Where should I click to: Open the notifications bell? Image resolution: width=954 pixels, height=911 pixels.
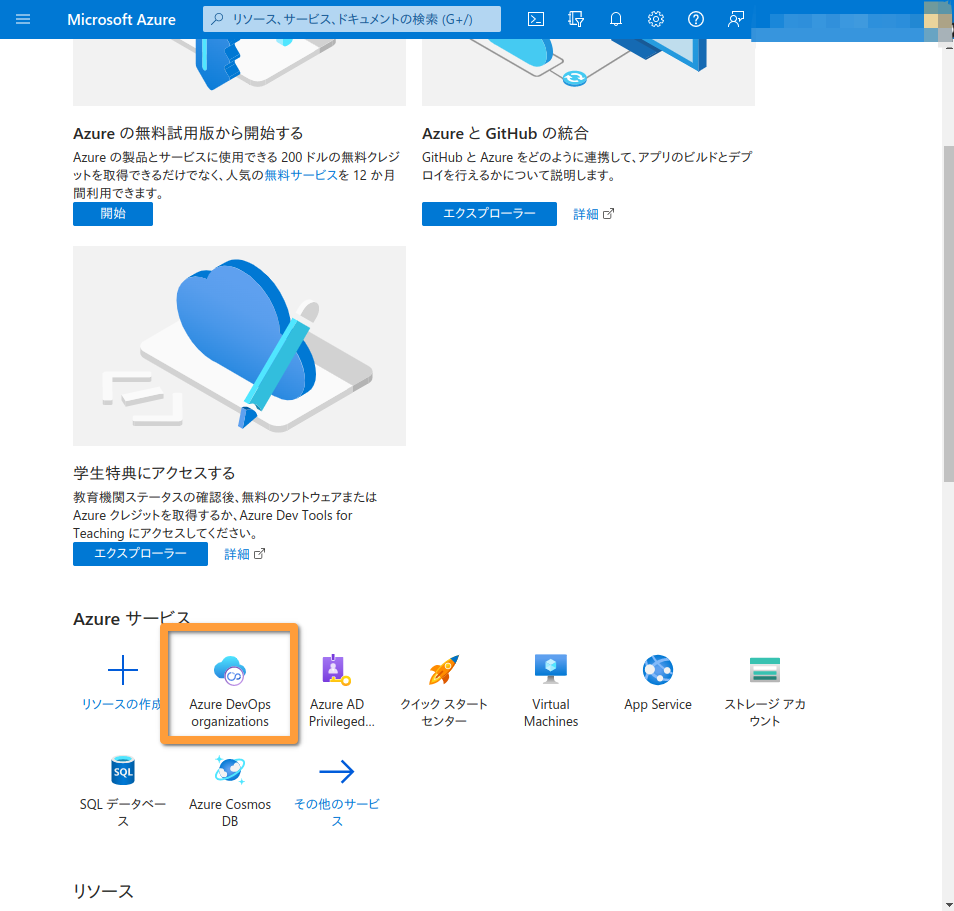615,18
